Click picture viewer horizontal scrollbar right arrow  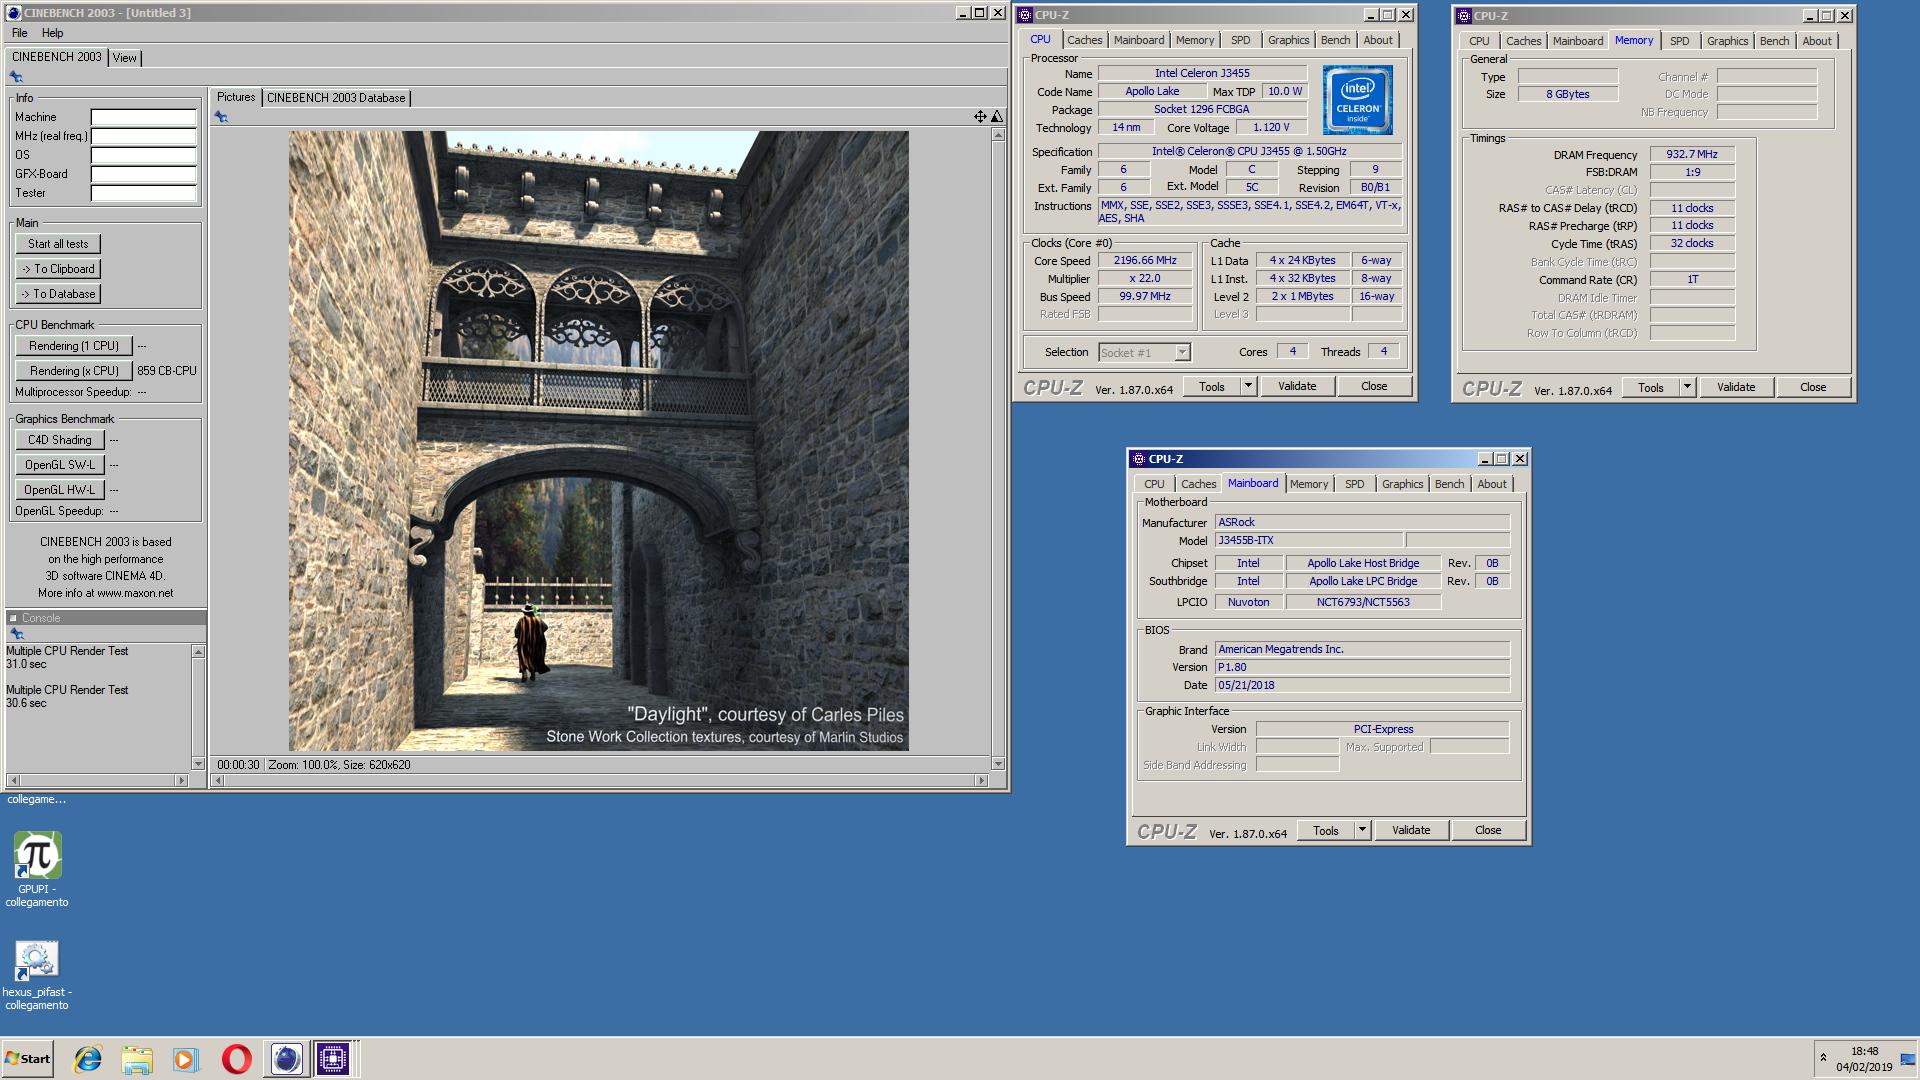click(982, 780)
